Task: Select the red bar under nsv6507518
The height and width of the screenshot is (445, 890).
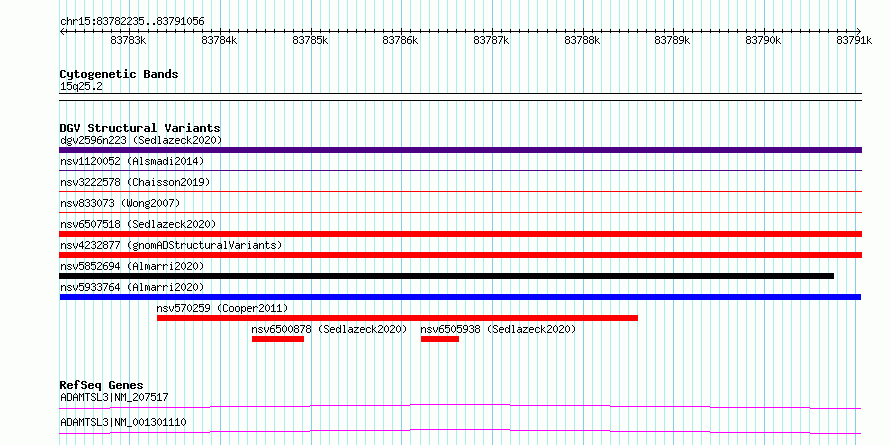Action: [460, 234]
